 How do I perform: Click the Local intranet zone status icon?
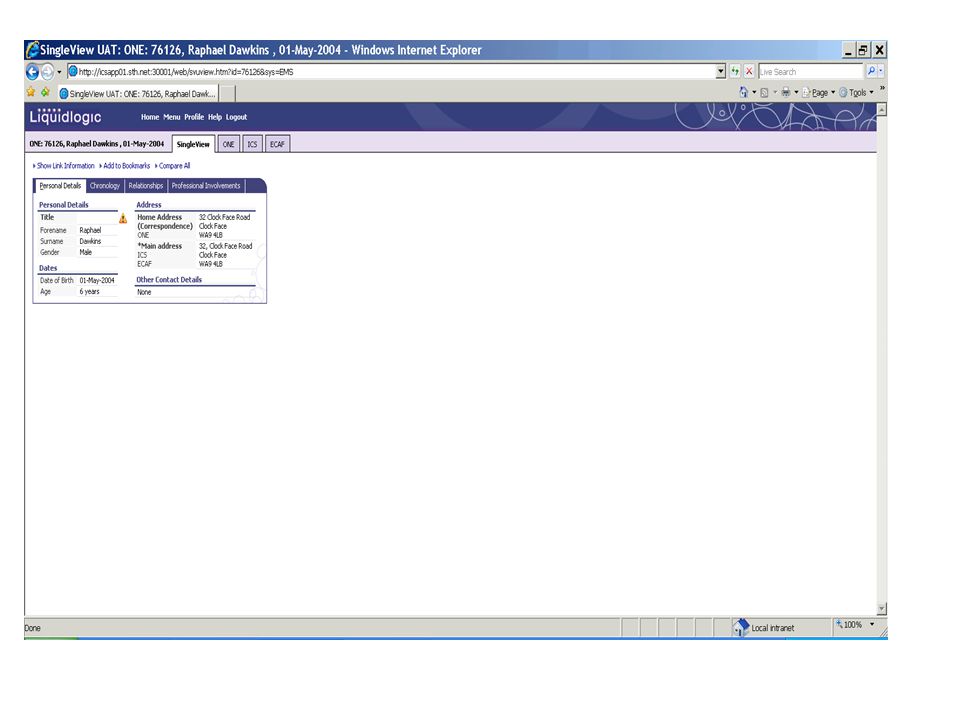pyautogui.click(x=741, y=627)
